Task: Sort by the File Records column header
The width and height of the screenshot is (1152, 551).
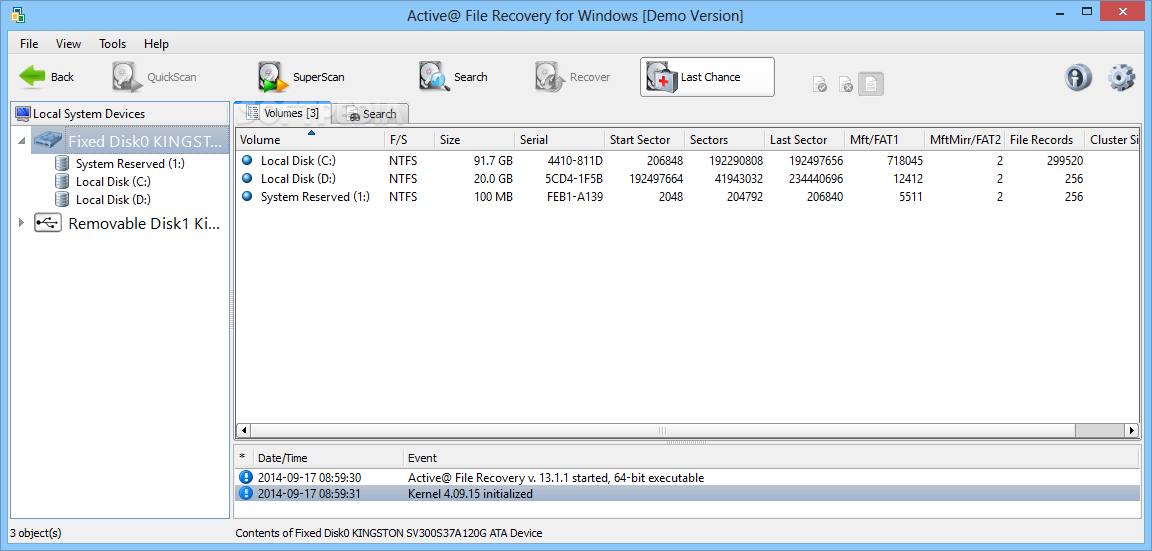Action: coord(1045,140)
